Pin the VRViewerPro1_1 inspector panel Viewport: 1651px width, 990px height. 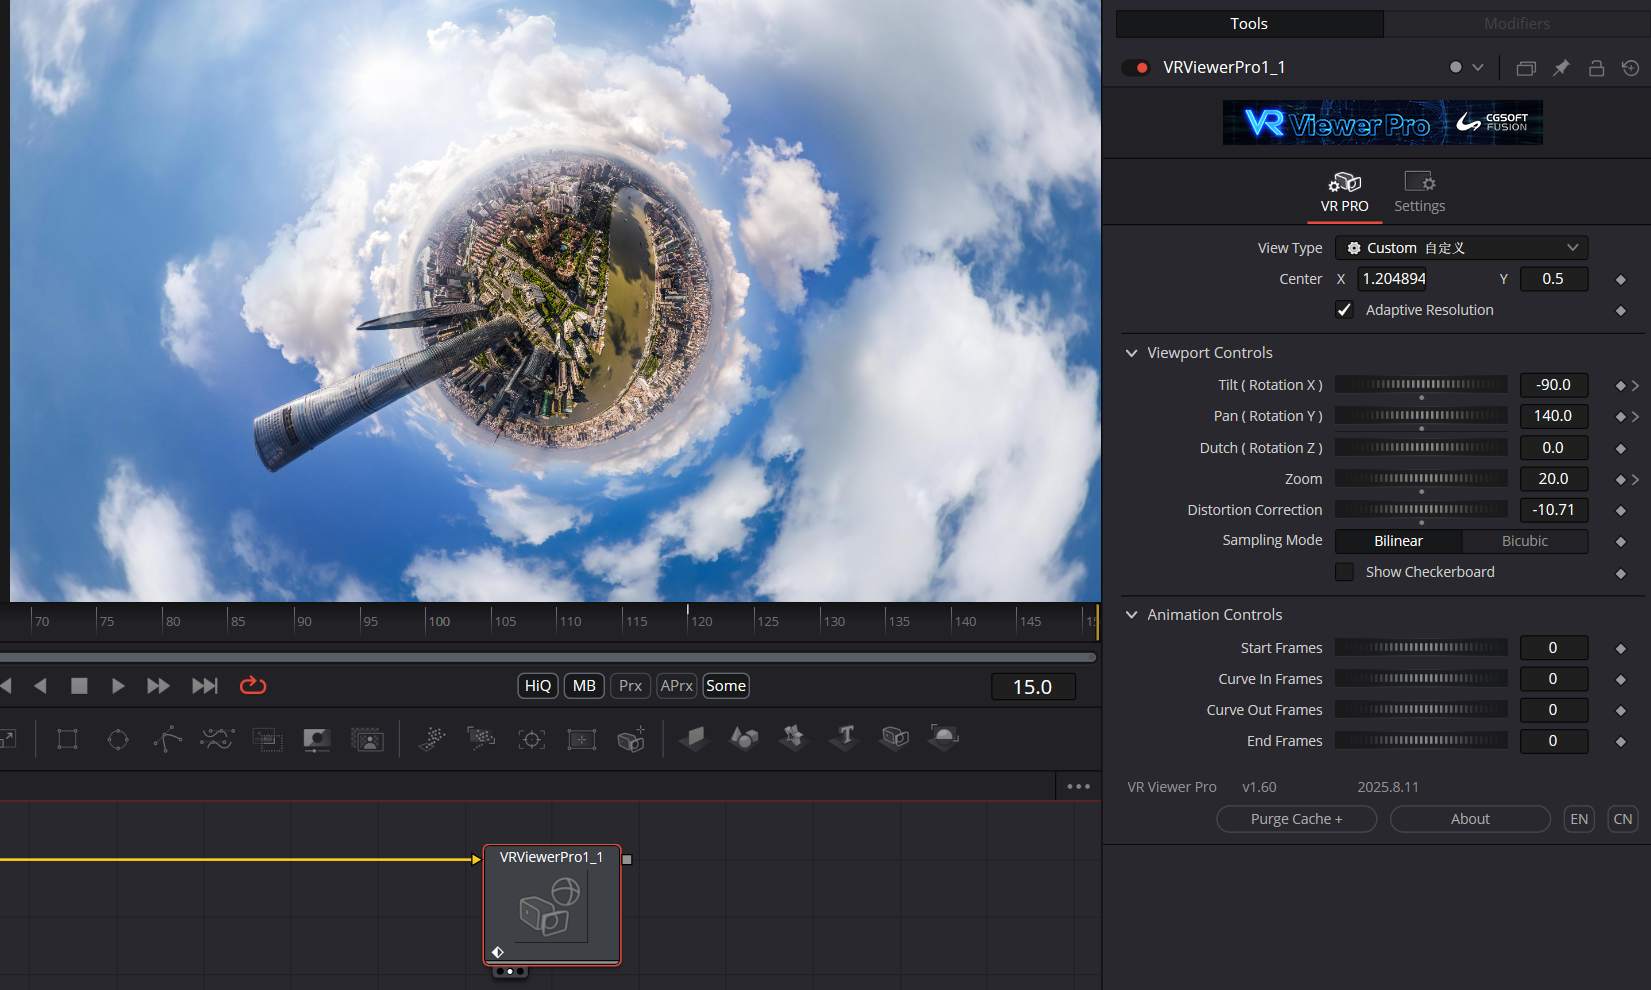point(1561,67)
